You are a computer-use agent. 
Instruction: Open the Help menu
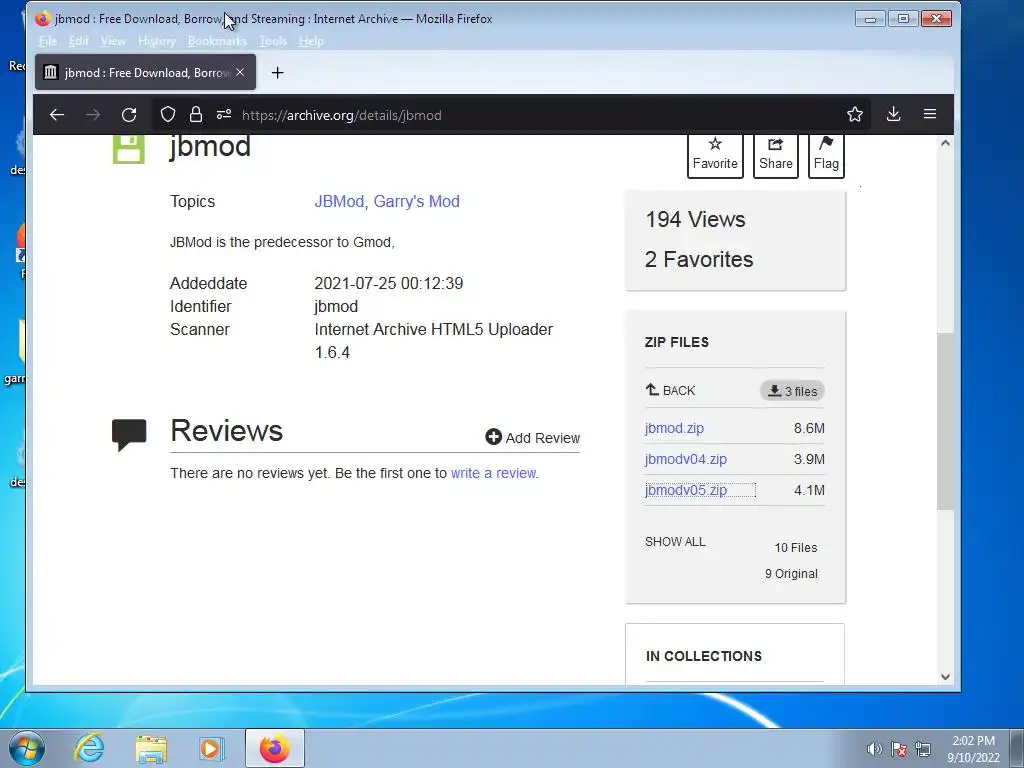click(311, 41)
